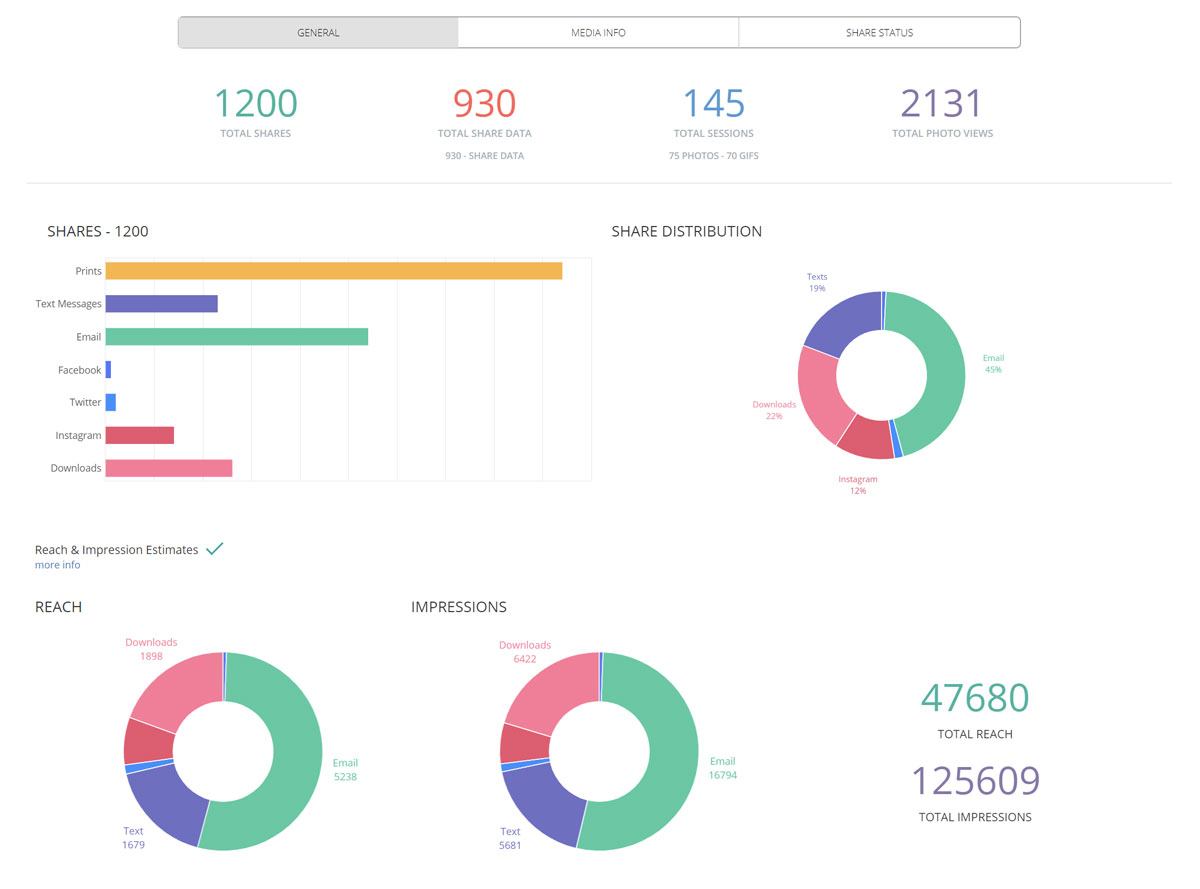
Task: Open the 'more info' link
Action: 57,565
